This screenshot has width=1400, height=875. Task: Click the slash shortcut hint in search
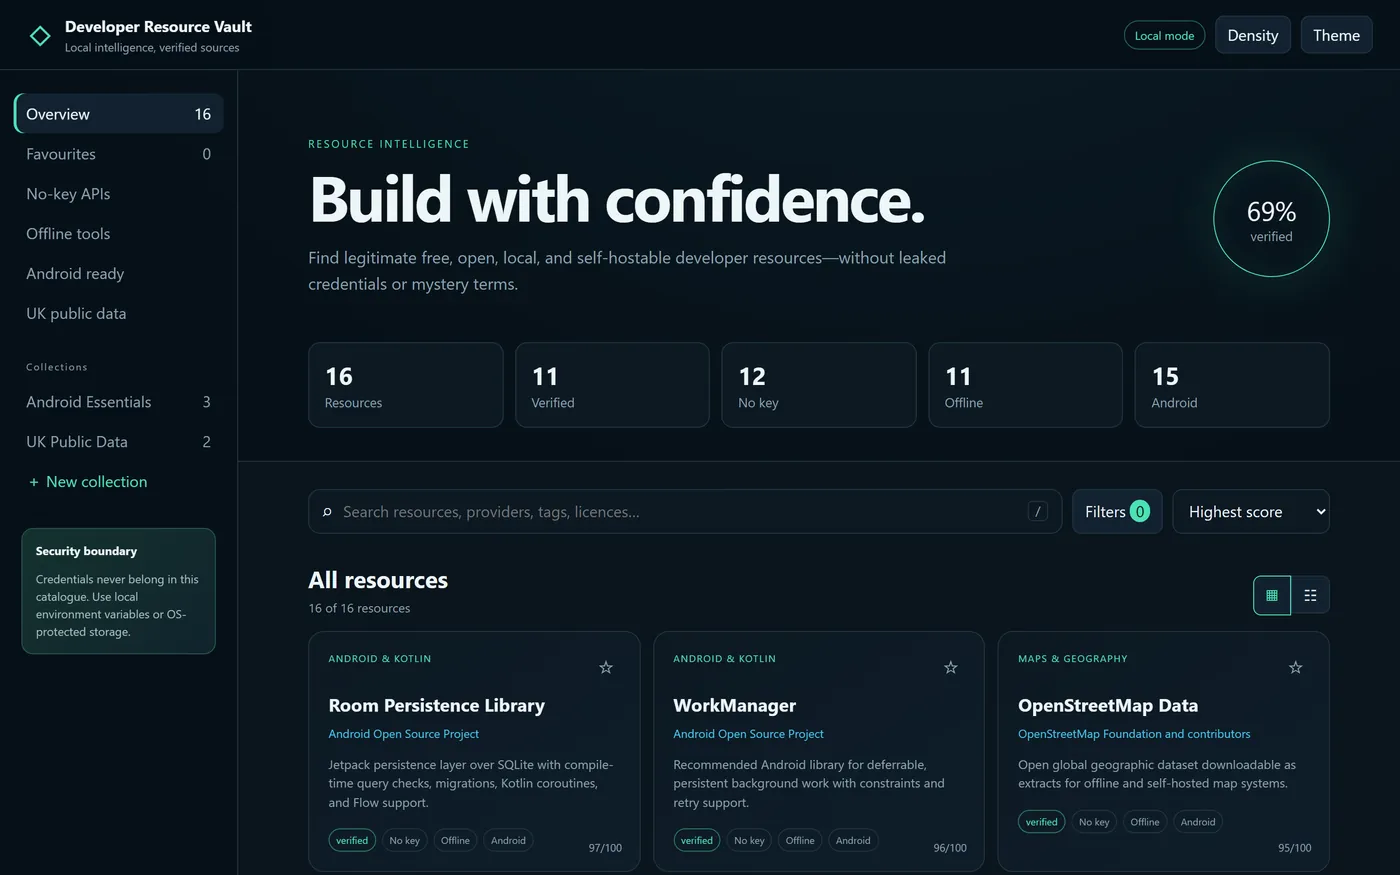[x=1038, y=511]
